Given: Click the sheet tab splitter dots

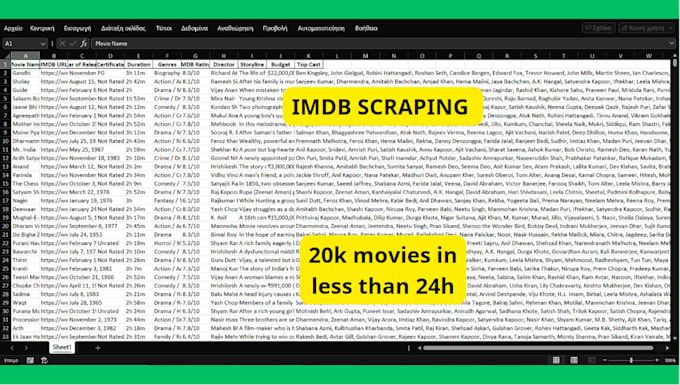Looking at the screenshot, I should point(409,348).
